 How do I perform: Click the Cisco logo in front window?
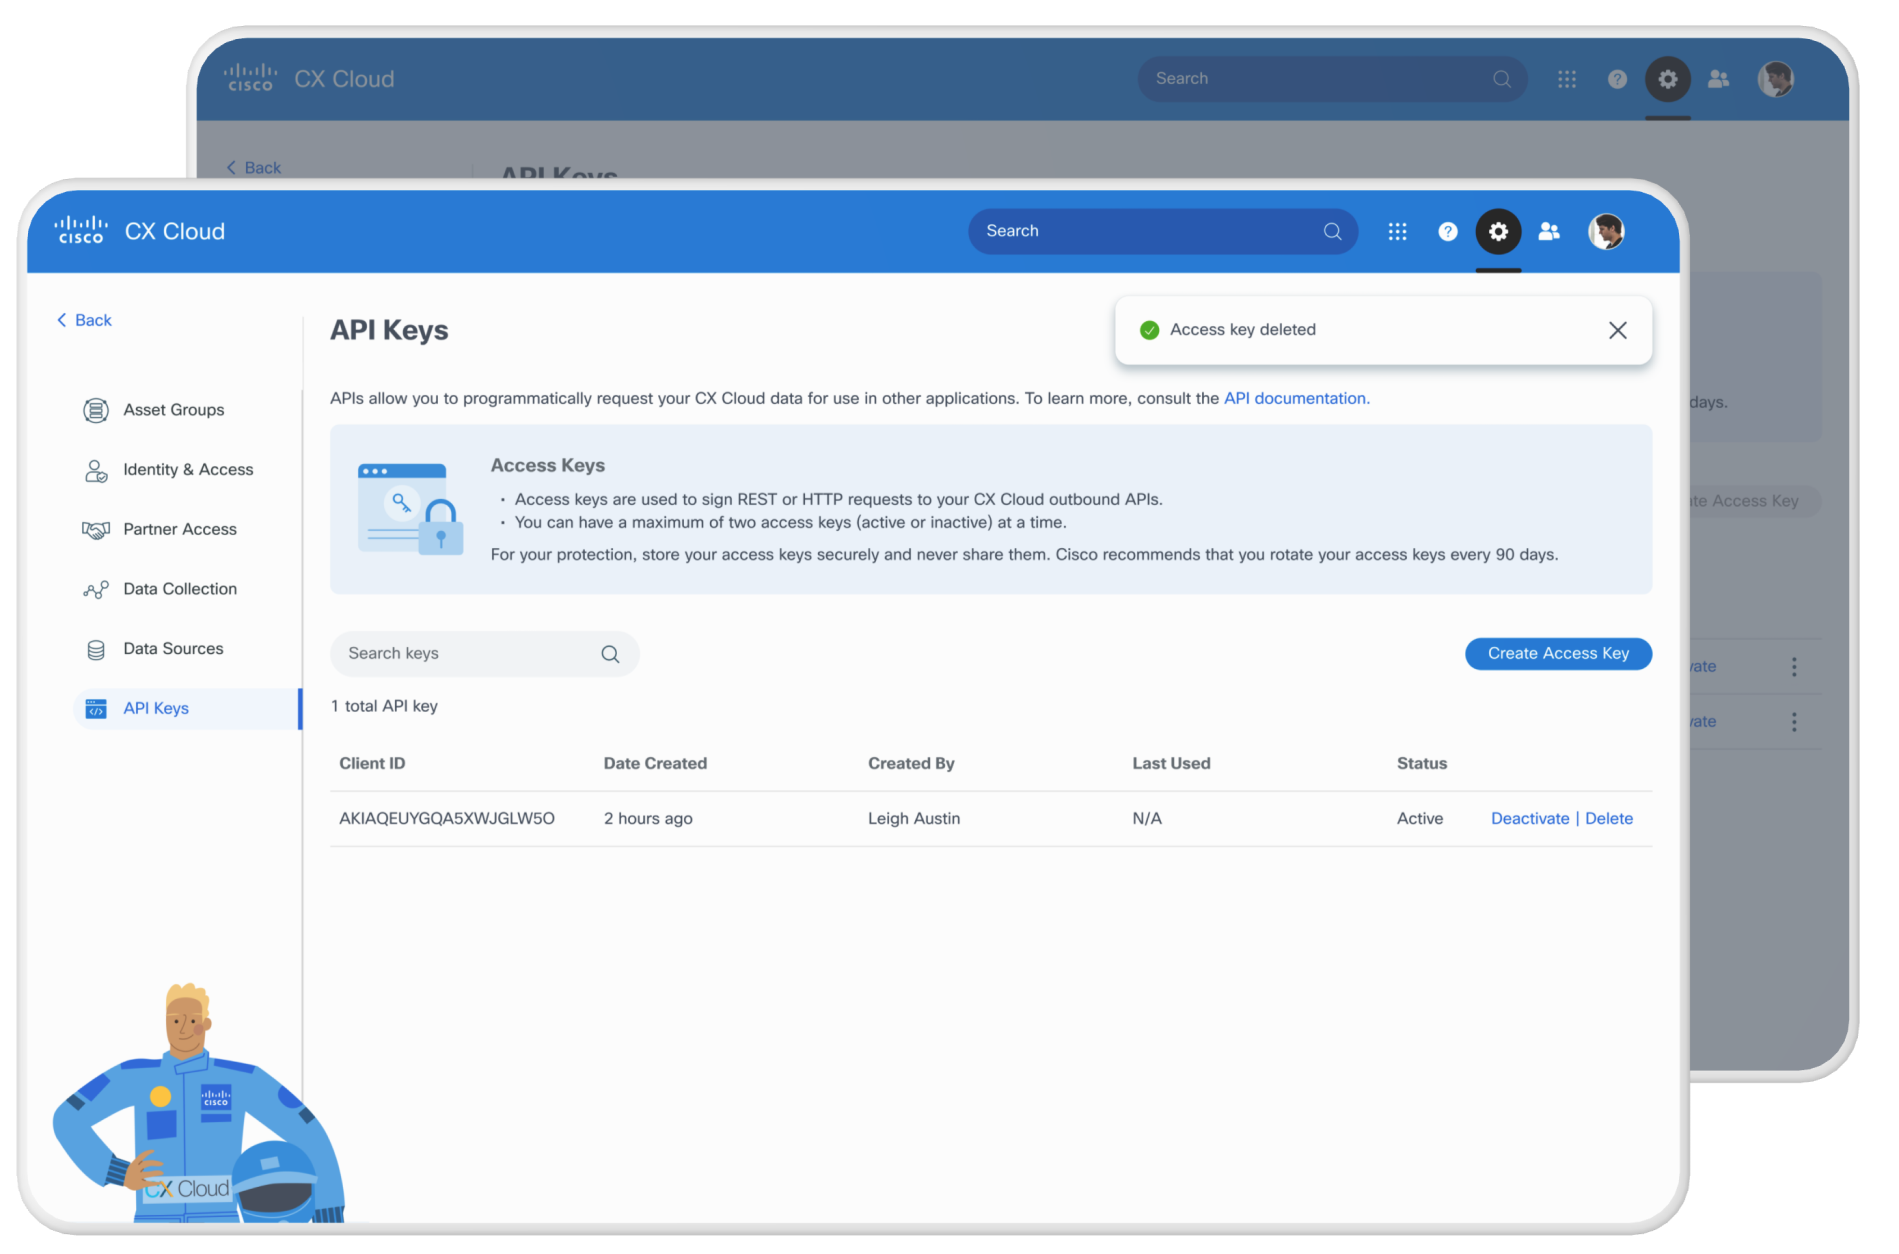pos(81,231)
